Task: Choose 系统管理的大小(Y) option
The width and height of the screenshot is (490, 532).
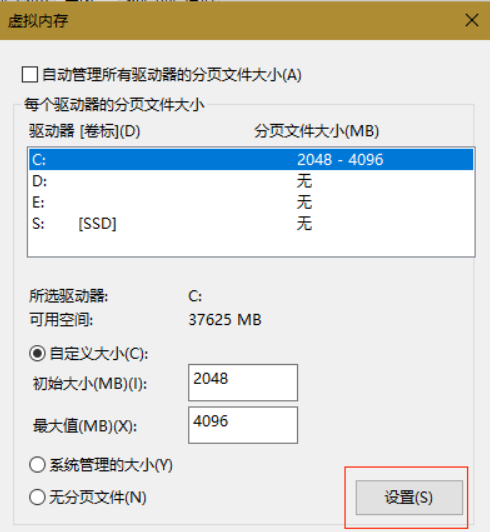Action: click(37, 465)
